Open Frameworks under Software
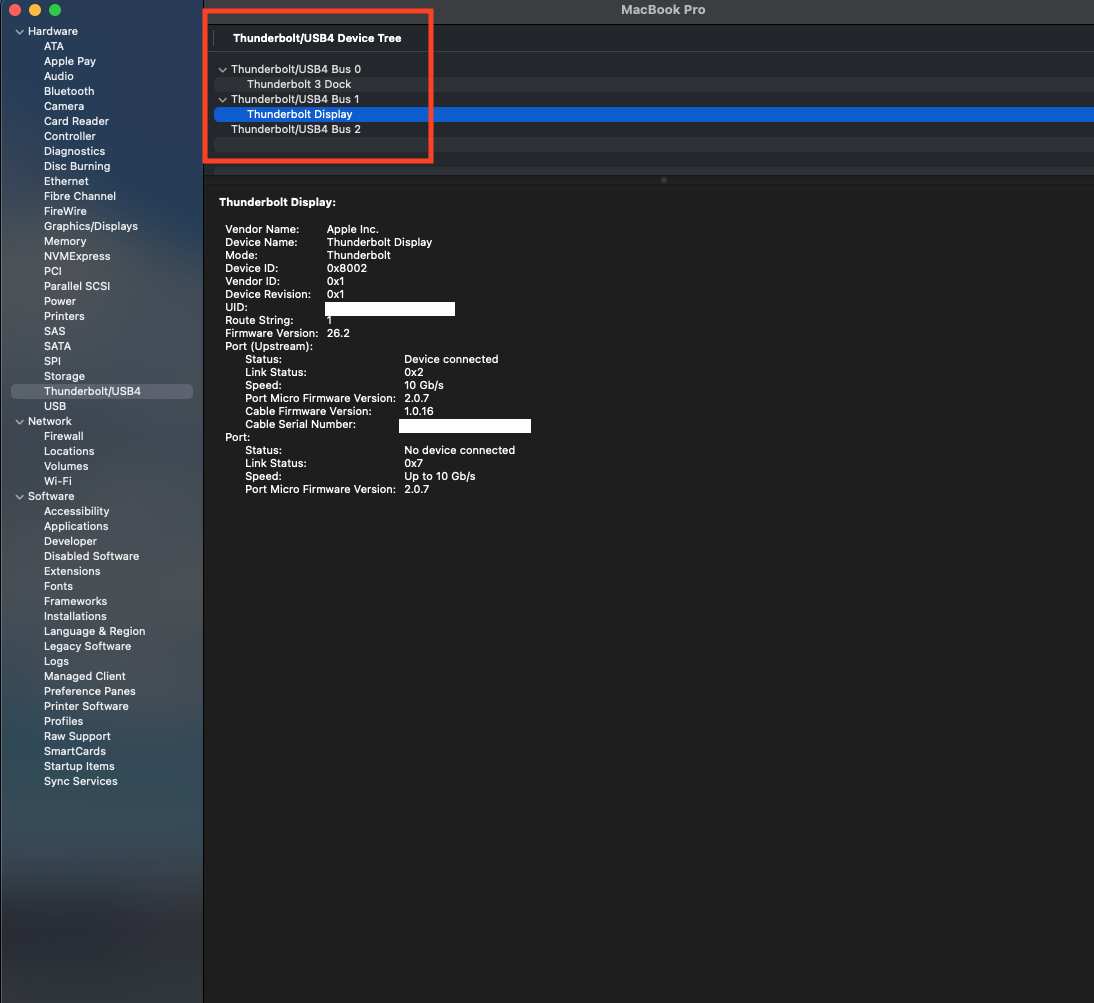This screenshot has width=1094, height=1003. click(75, 601)
